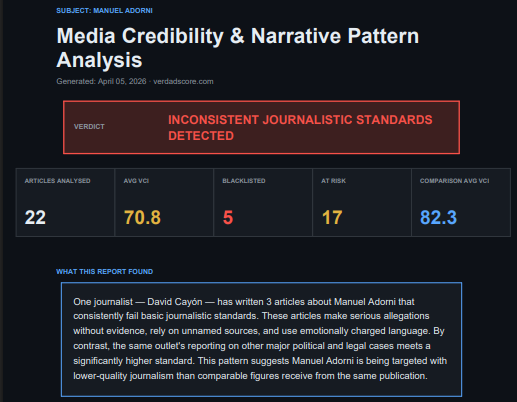Click the 'ARTICLES ANALYSED' stat label
The width and height of the screenshot is (517, 402).
click(57, 181)
